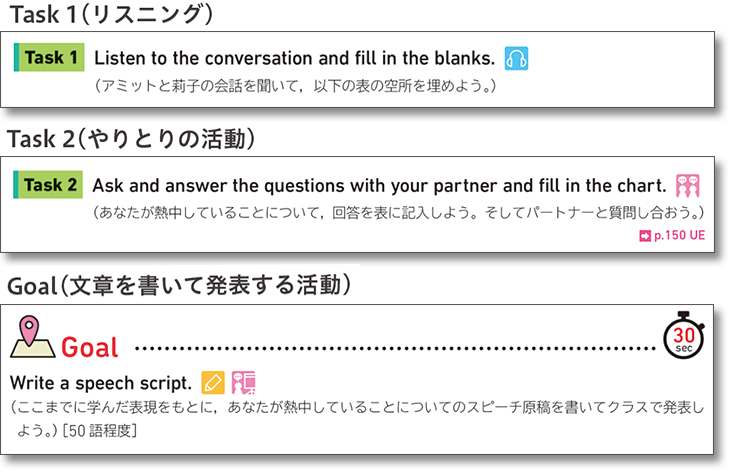Click 'Listen to the conversation' instruction text
This screenshot has width=732, height=474.
point(294,58)
